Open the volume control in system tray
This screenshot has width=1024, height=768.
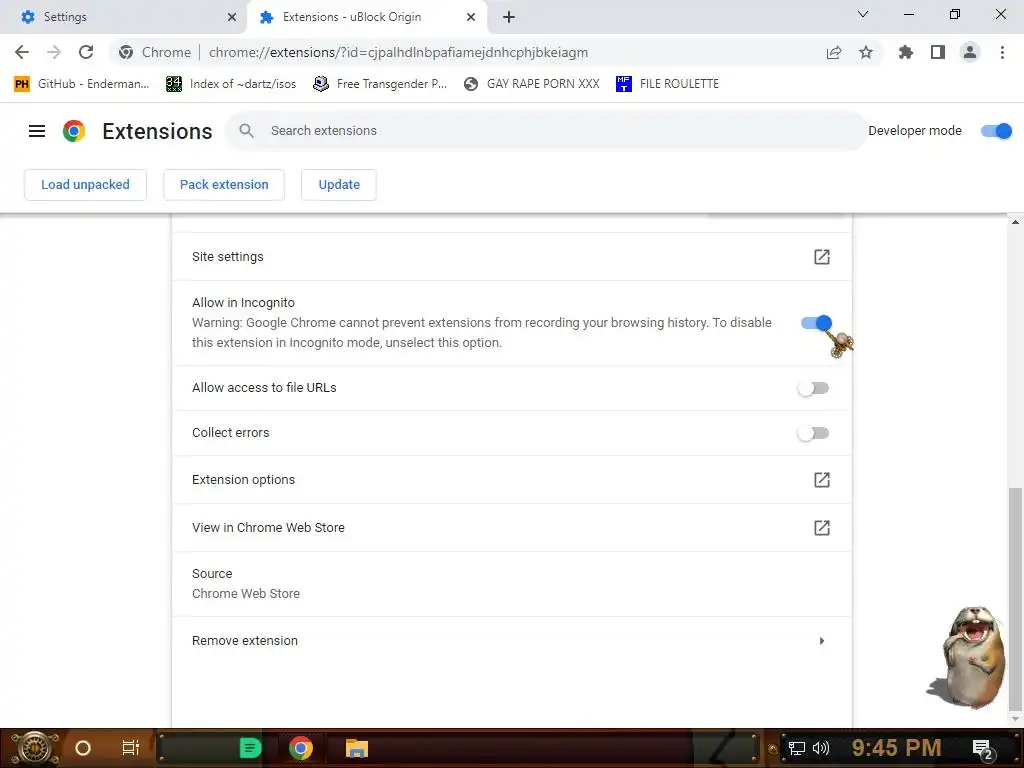click(x=821, y=748)
